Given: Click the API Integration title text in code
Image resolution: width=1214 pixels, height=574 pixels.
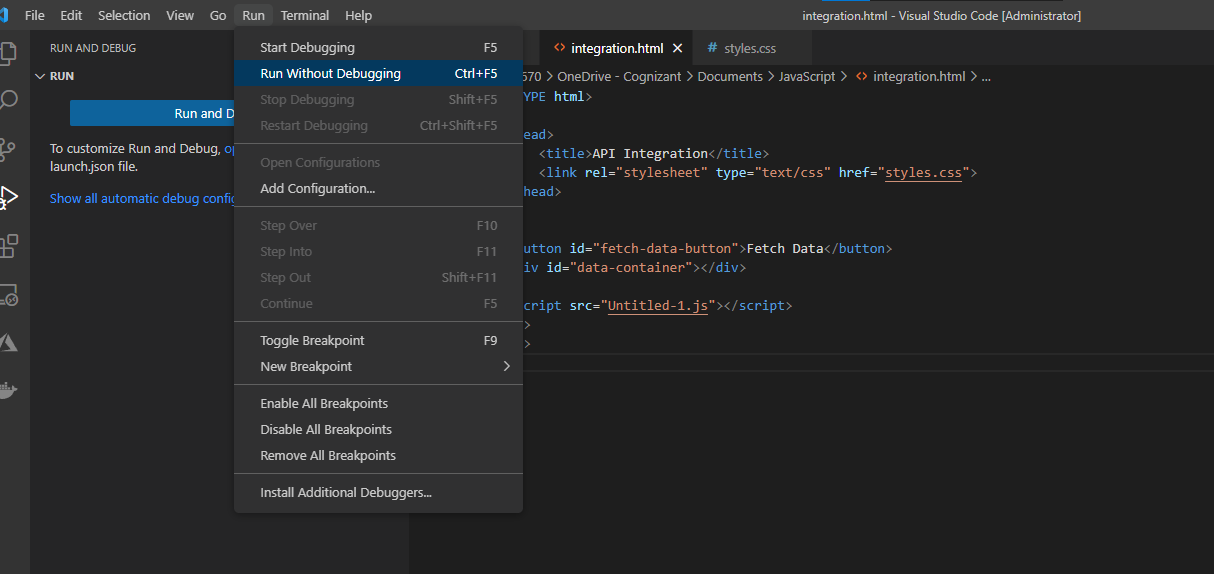Looking at the screenshot, I should (x=649, y=154).
